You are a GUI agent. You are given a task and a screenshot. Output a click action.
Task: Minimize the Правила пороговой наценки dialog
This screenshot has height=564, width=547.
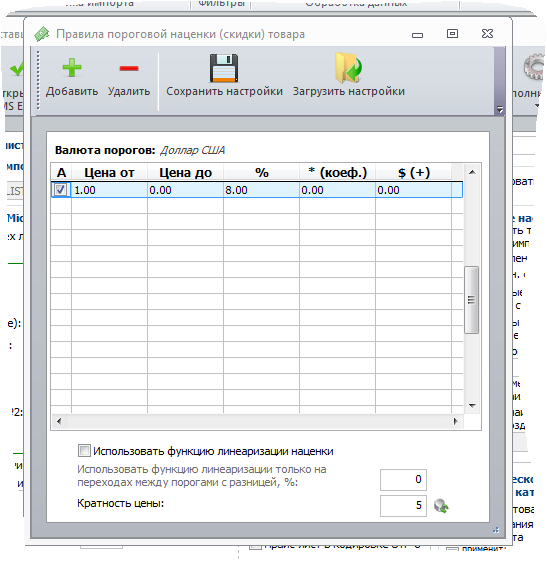click(x=417, y=35)
